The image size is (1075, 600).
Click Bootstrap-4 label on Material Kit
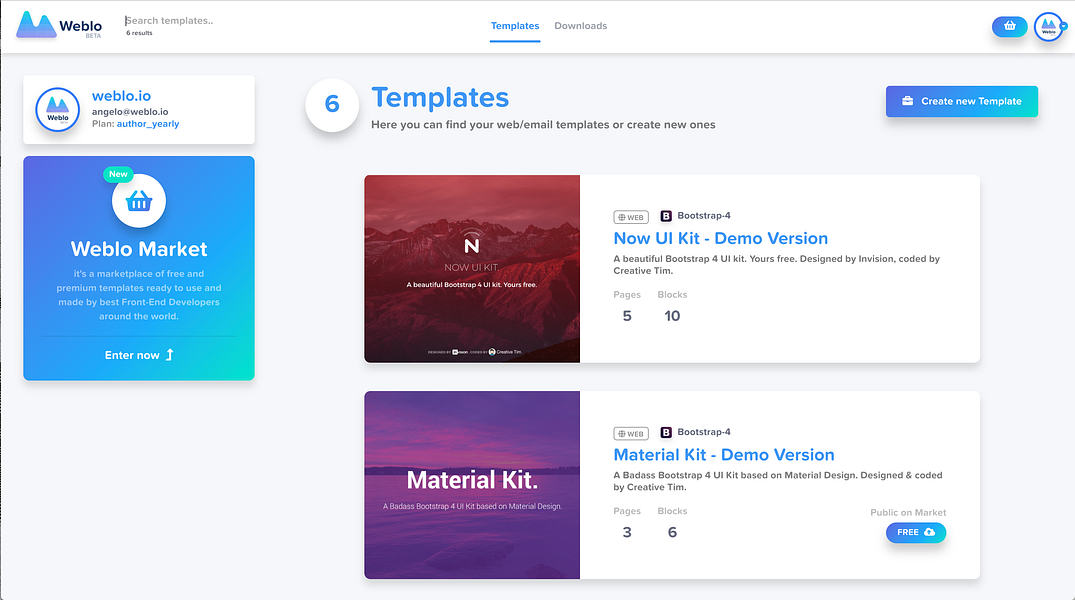[704, 432]
